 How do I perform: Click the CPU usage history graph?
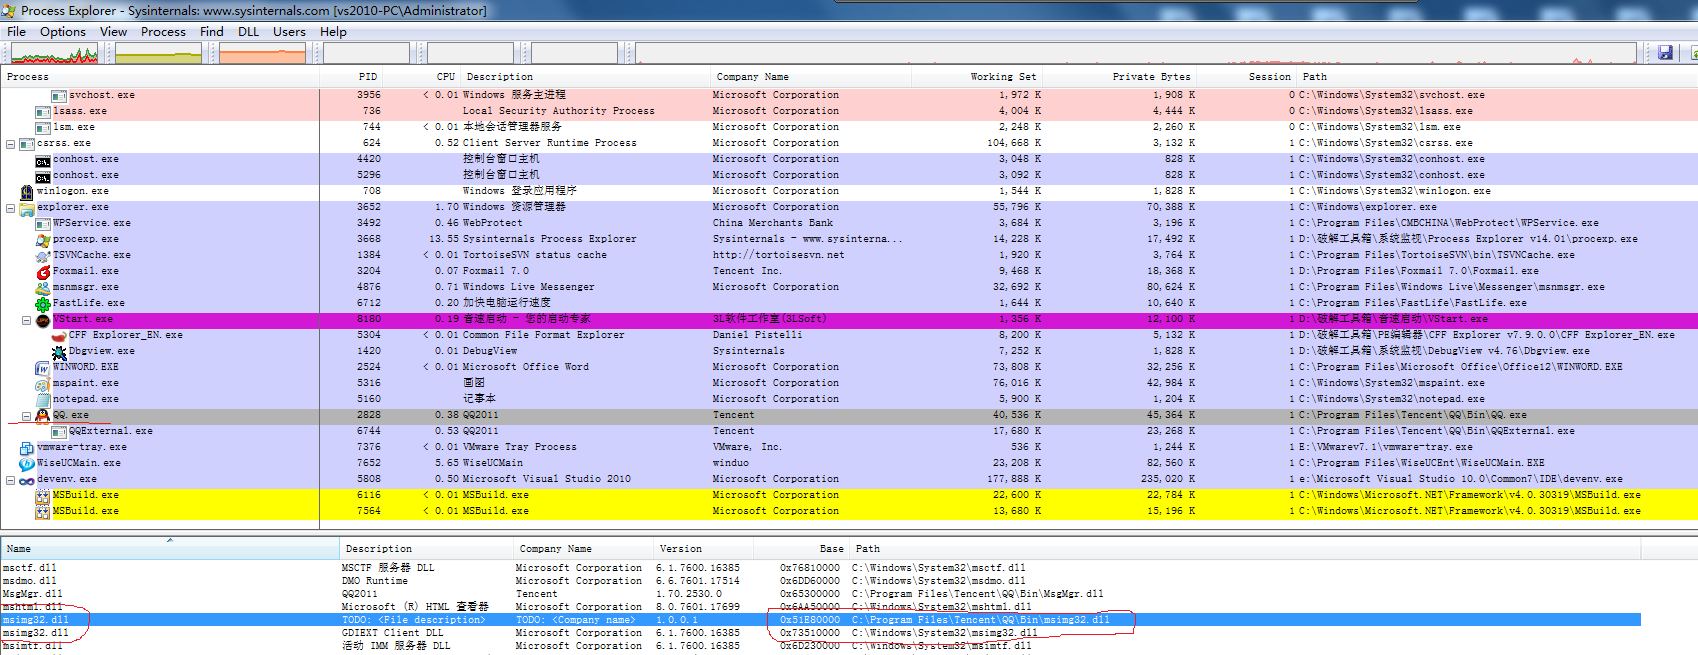(x=54, y=53)
